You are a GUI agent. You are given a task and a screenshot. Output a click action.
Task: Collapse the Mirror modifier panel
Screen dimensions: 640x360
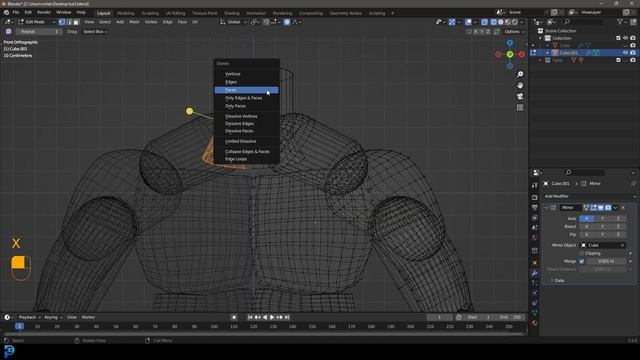547,208
